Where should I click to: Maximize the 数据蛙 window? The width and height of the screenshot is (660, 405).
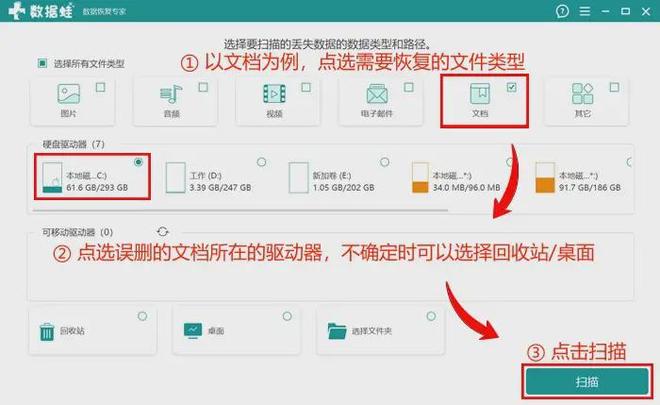pyautogui.click(x=625, y=11)
